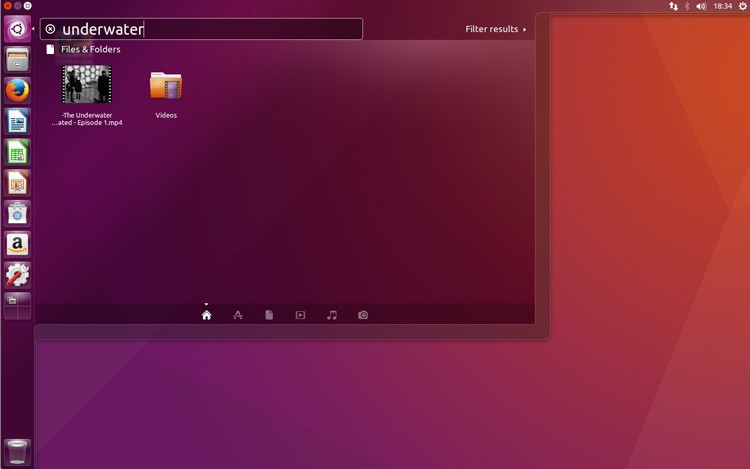Launch LibreOffice Writer

(x=17, y=121)
